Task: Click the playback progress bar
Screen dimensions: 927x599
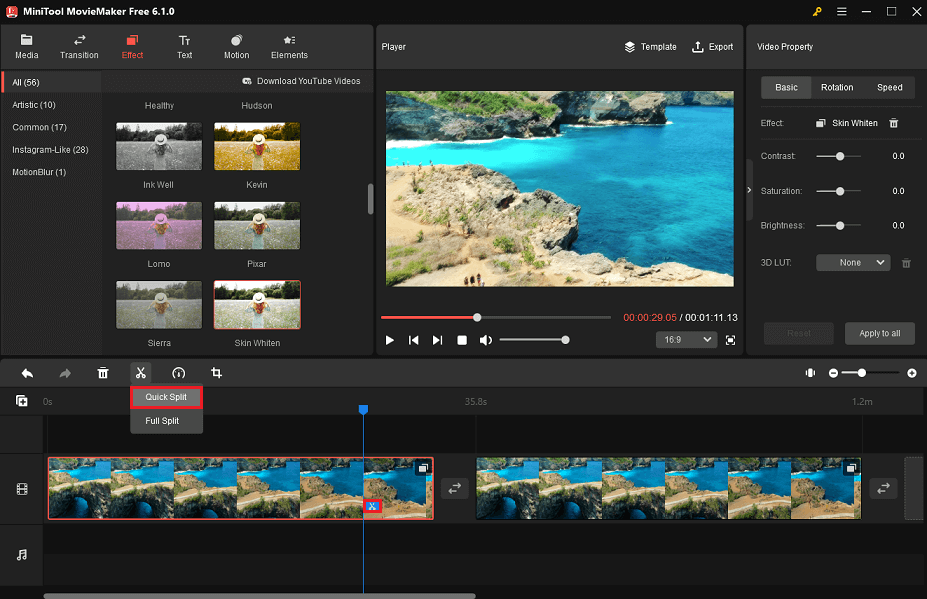Action: click(496, 318)
